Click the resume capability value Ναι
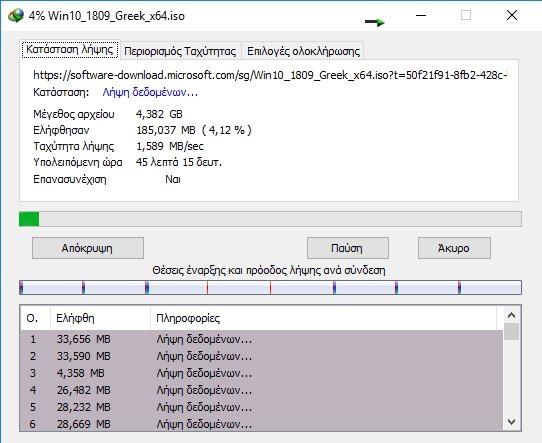The width and height of the screenshot is (542, 443). coord(173,179)
